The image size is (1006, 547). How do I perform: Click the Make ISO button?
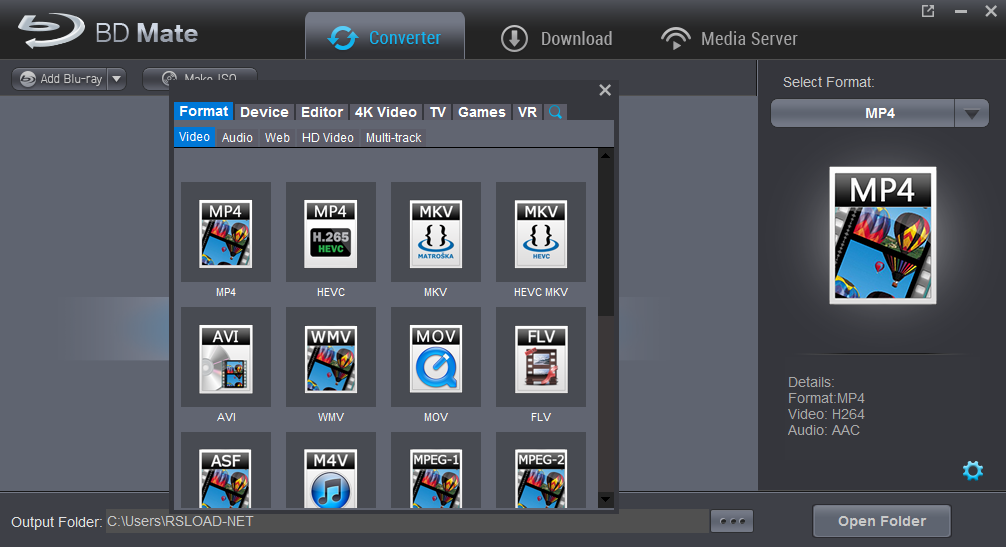tap(200, 76)
